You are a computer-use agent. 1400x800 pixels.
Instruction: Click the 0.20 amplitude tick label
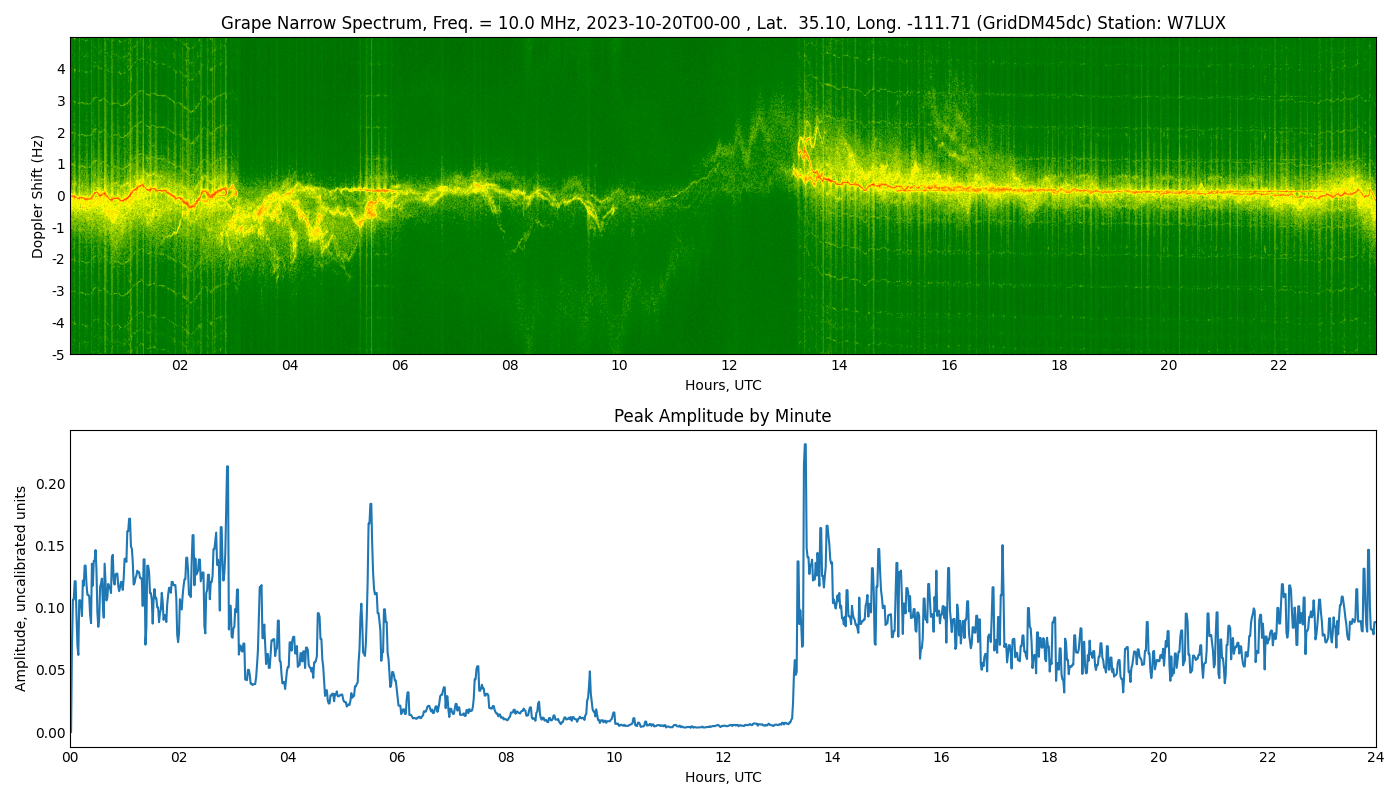coord(50,484)
